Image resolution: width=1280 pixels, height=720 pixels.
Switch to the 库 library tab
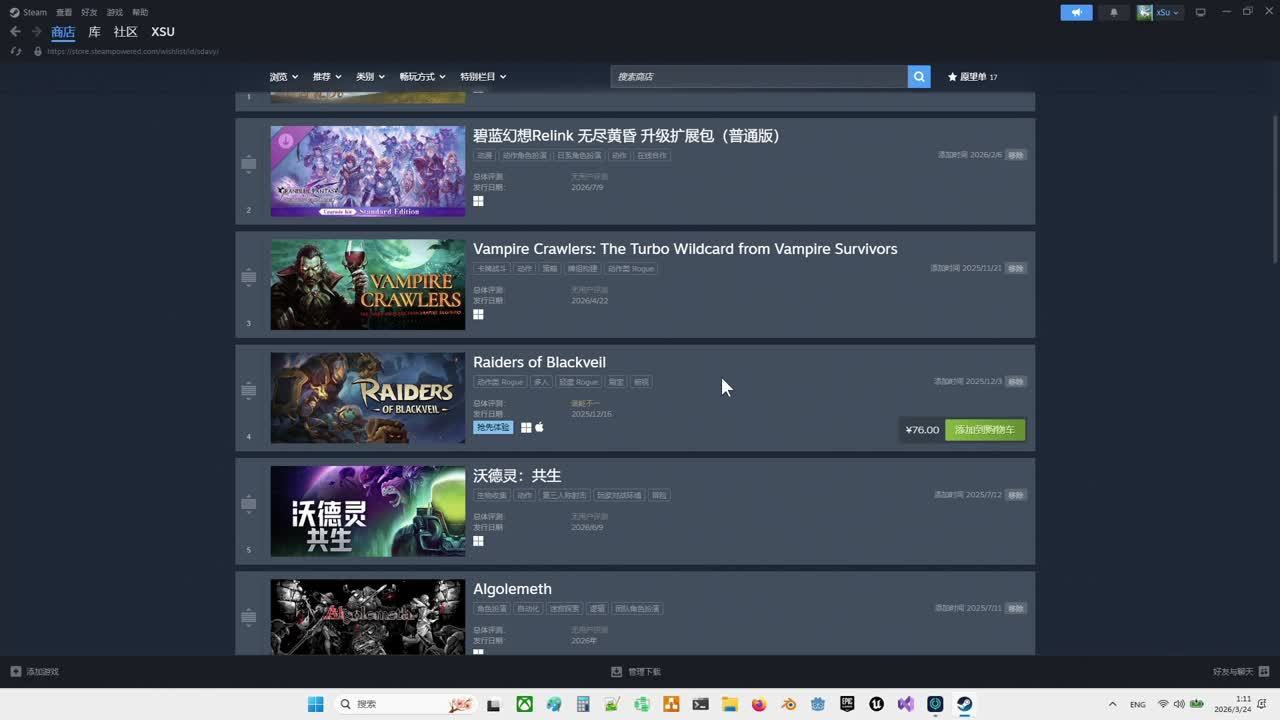point(94,32)
